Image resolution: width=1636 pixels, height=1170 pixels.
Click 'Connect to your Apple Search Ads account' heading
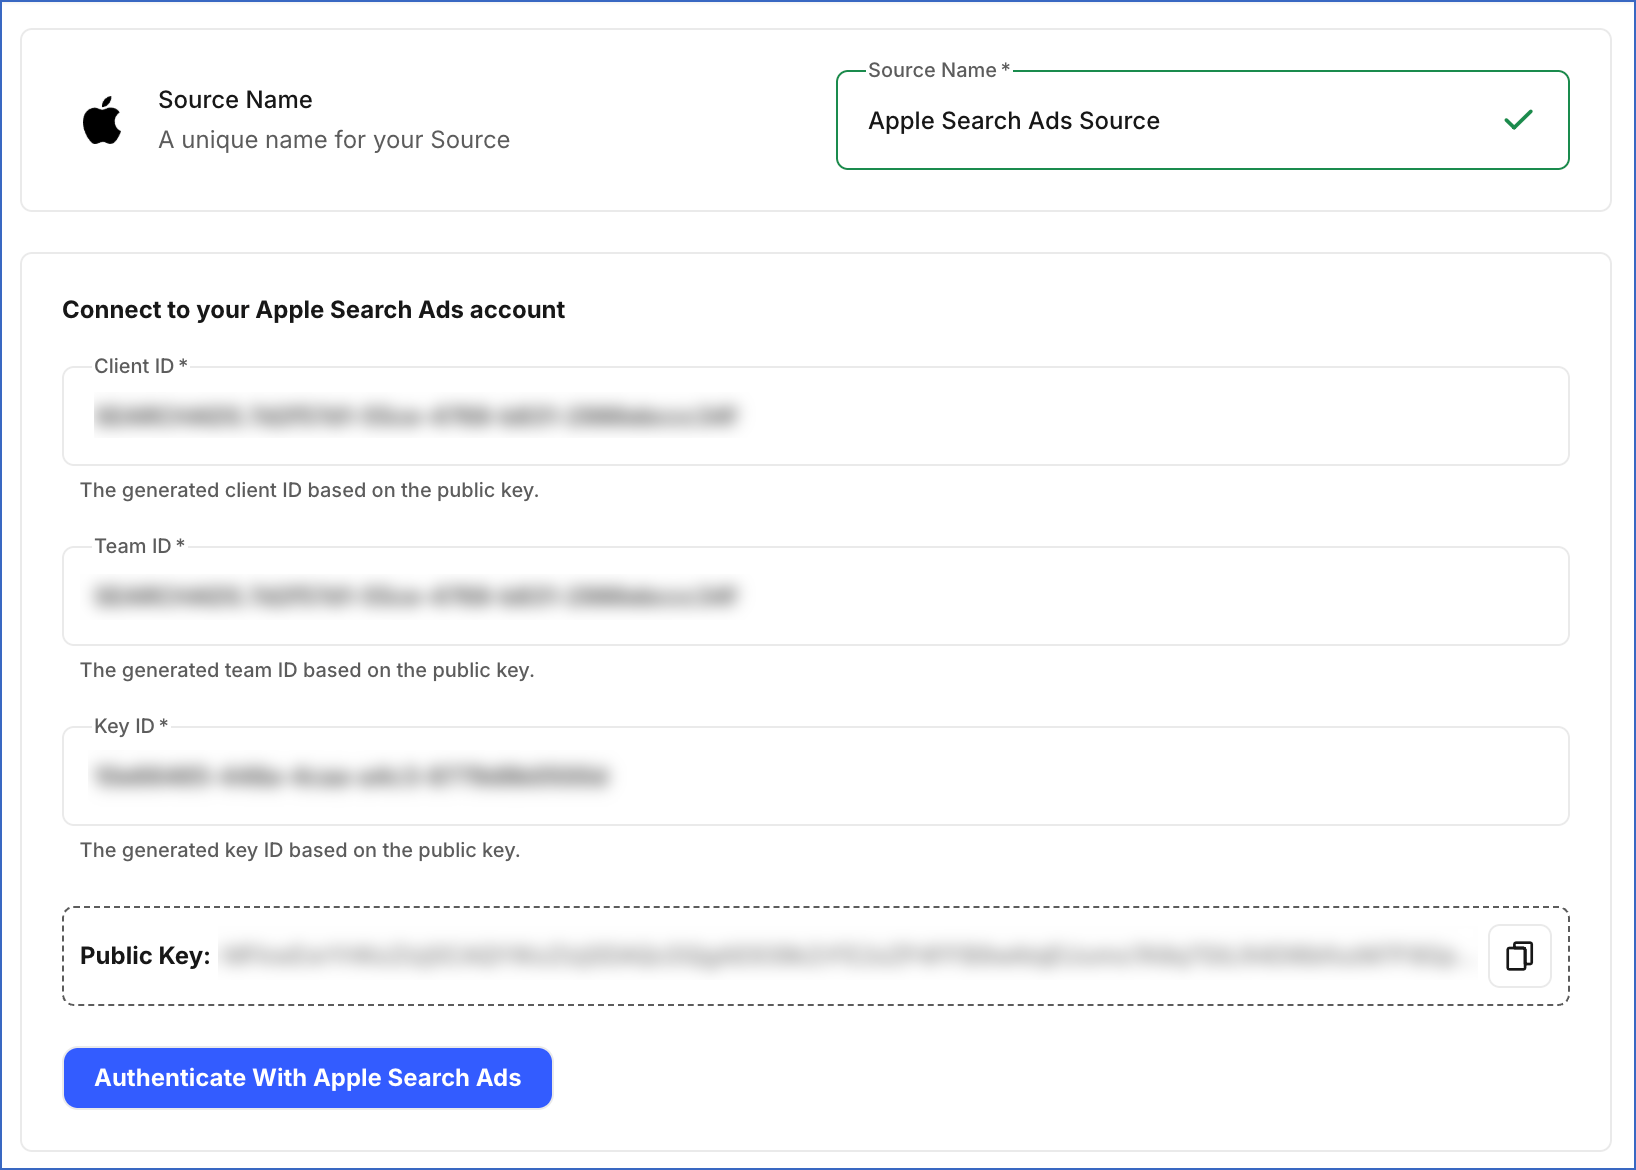314,310
